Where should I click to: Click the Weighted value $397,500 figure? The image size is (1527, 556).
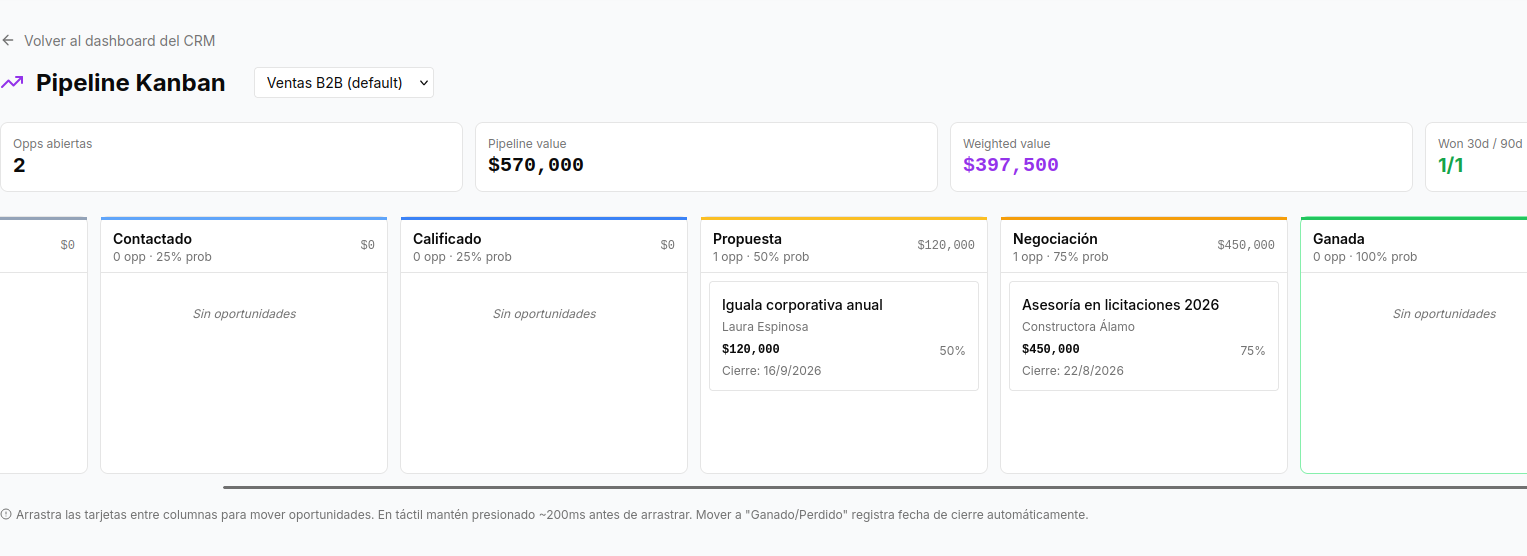1011,165
